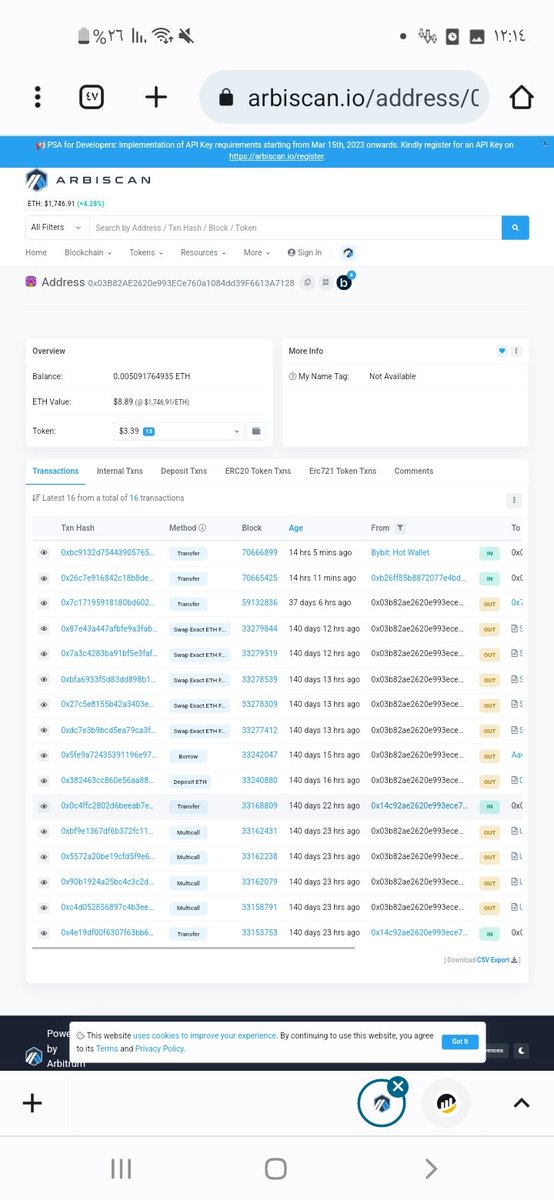
Task: Show the address QR code icon
Action: click(325, 283)
